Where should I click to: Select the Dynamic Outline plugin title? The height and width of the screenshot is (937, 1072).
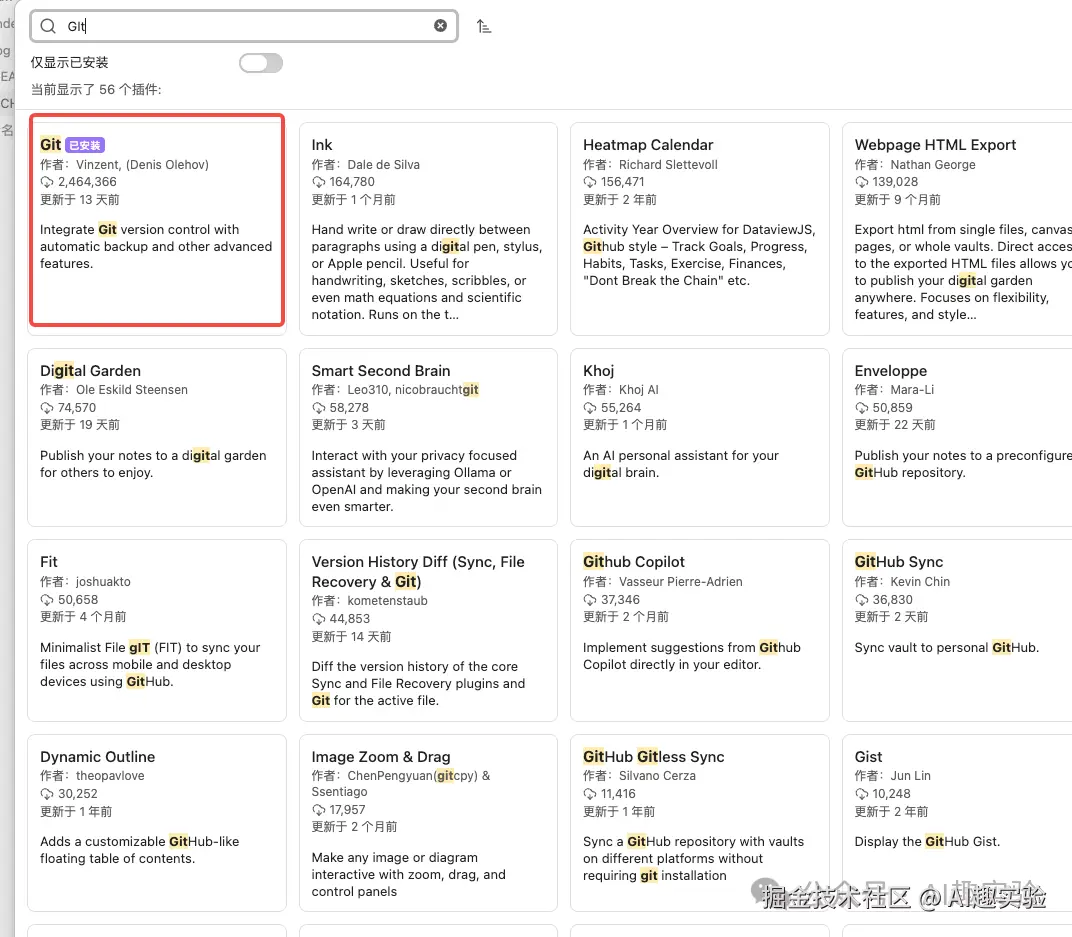point(97,757)
